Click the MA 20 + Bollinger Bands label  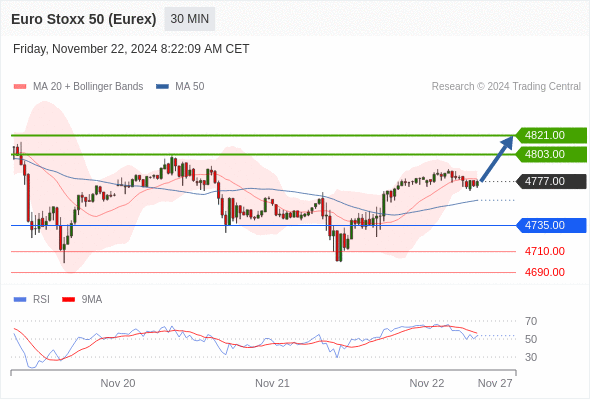point(88,87)
